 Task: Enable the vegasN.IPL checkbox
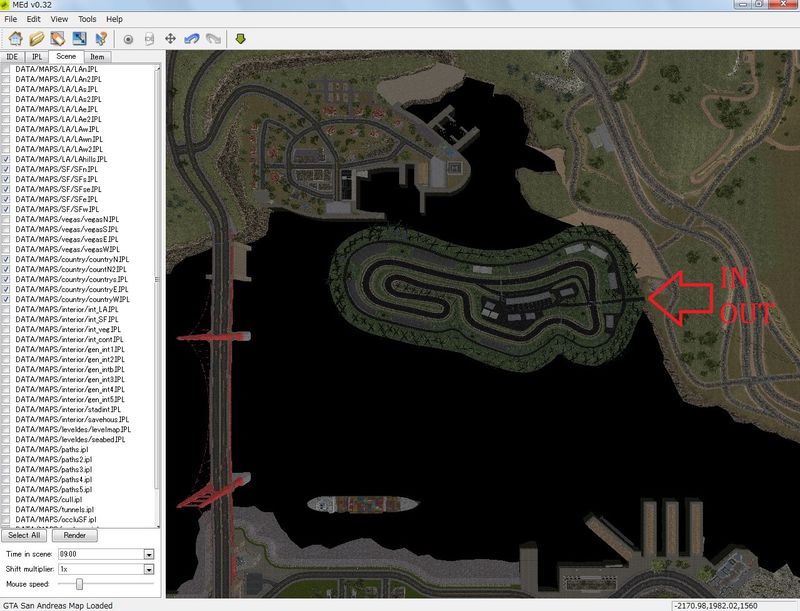click(x=6, y=219)
